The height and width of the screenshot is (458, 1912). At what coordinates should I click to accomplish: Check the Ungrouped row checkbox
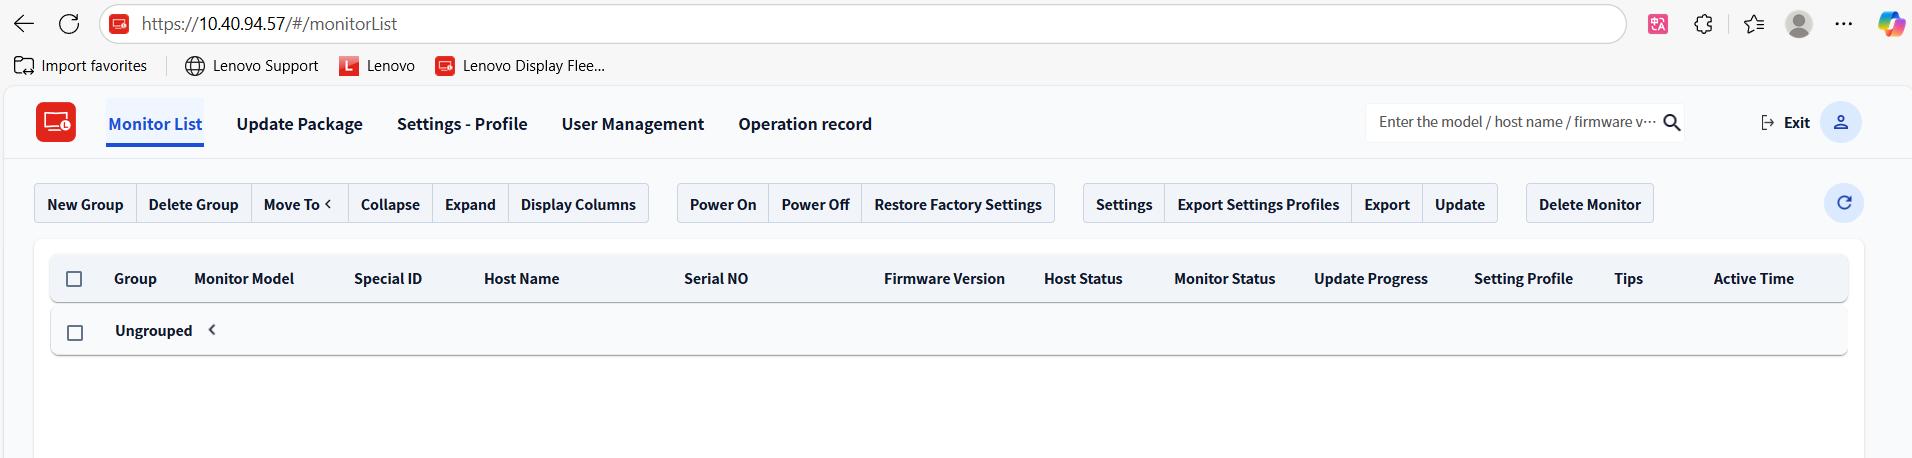(x=75, y=332)
